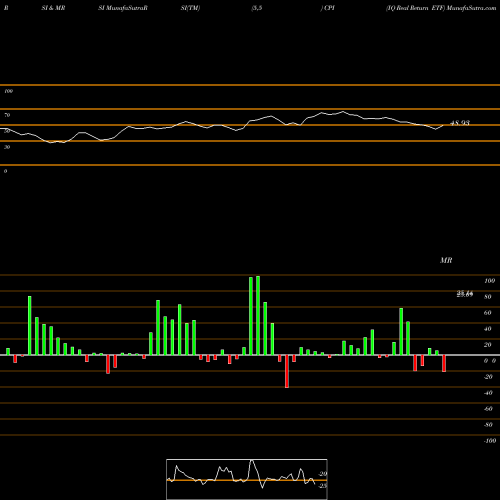This screenshot has width=500, height=500.
Task: Select the 'SI(TM)' header text
Action: [x=190, y=8]
